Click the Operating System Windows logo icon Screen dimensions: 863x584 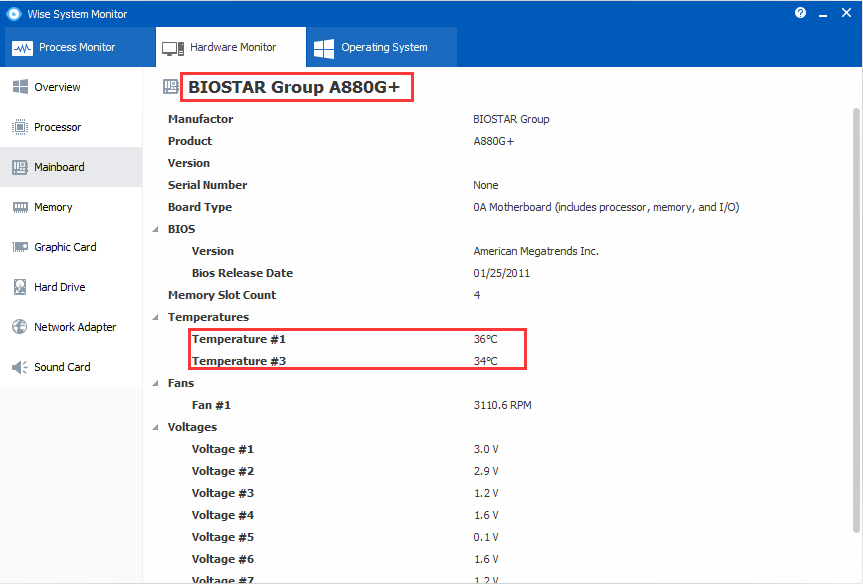(324, 48)
